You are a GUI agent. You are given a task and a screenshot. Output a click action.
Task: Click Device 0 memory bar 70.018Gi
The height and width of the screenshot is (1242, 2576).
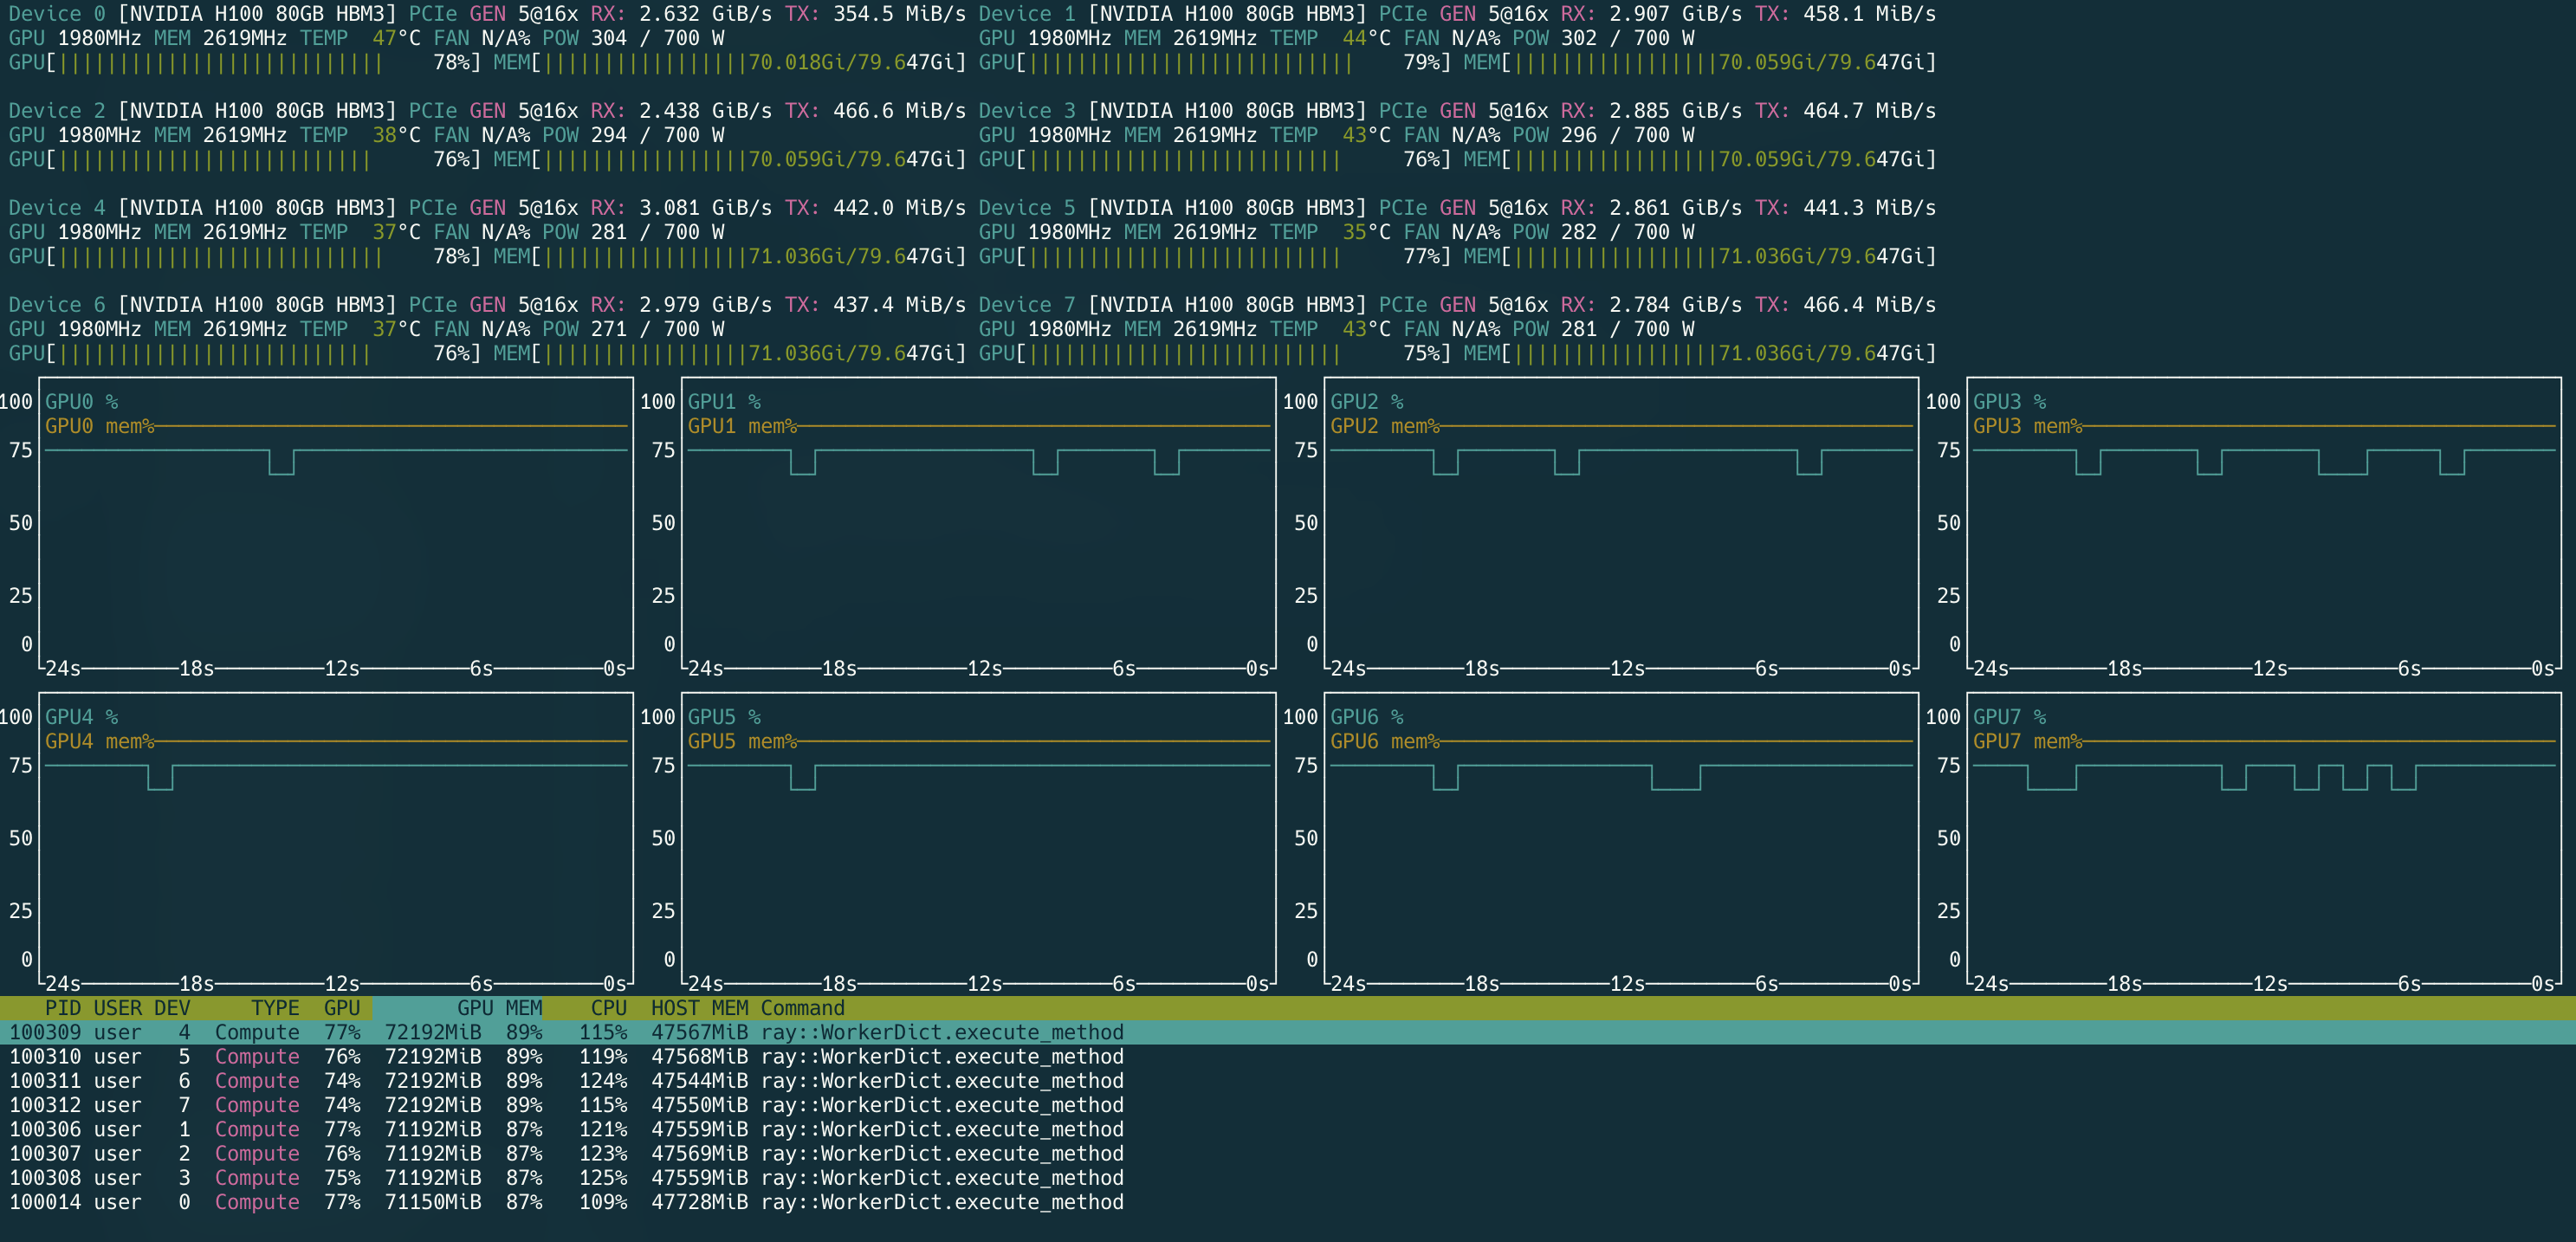click(730, 63)
